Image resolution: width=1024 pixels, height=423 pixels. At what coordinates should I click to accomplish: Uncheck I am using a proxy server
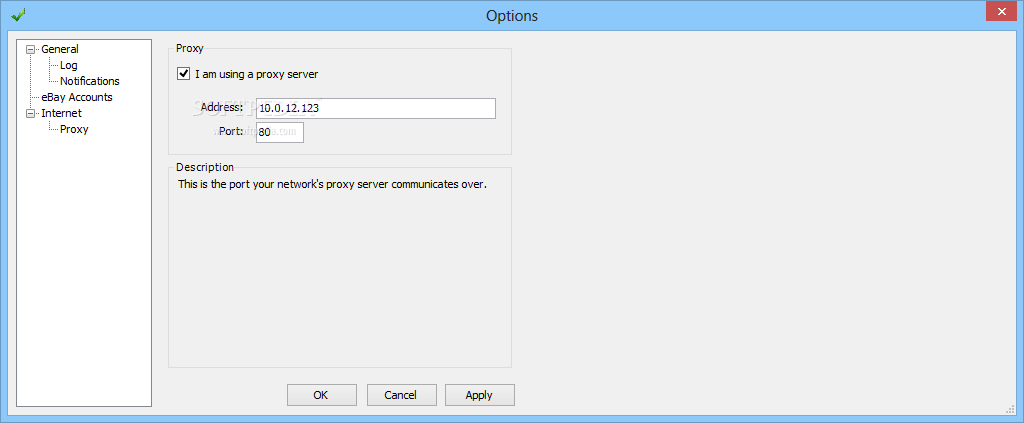[x=184, y=74]
